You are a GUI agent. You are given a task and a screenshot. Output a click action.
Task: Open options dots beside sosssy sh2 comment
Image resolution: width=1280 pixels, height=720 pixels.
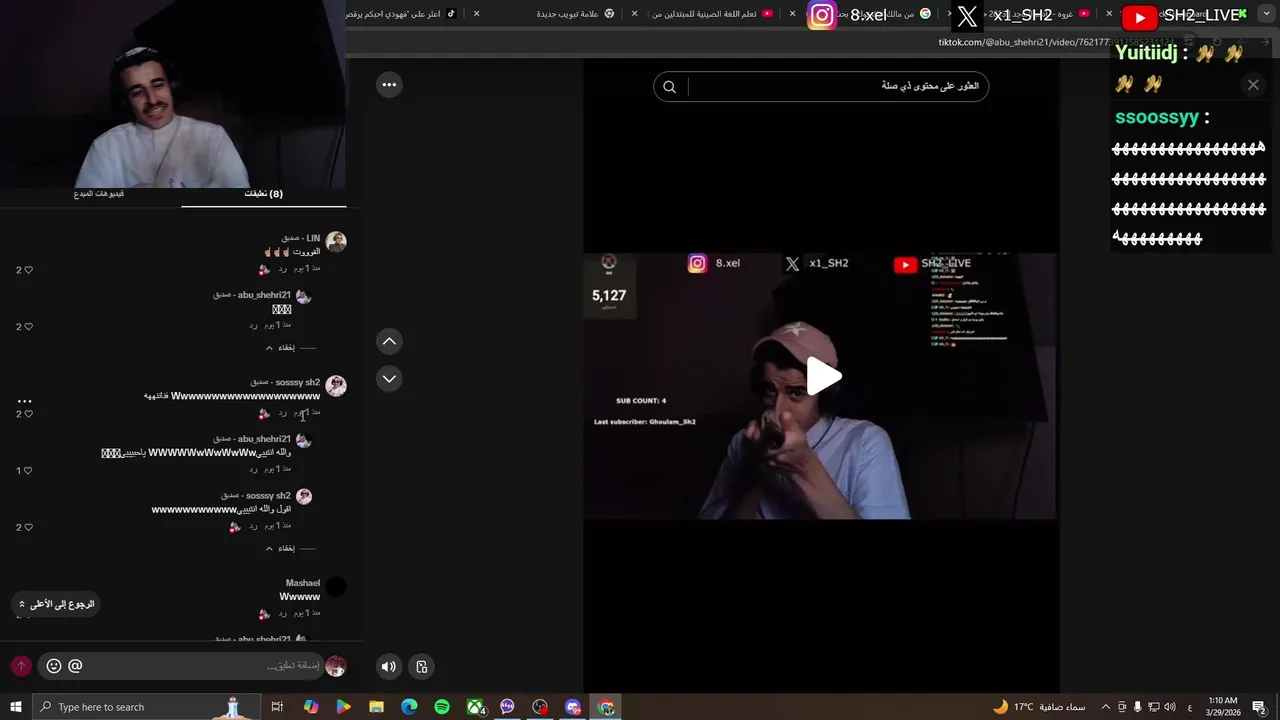(x=25, y=401)
